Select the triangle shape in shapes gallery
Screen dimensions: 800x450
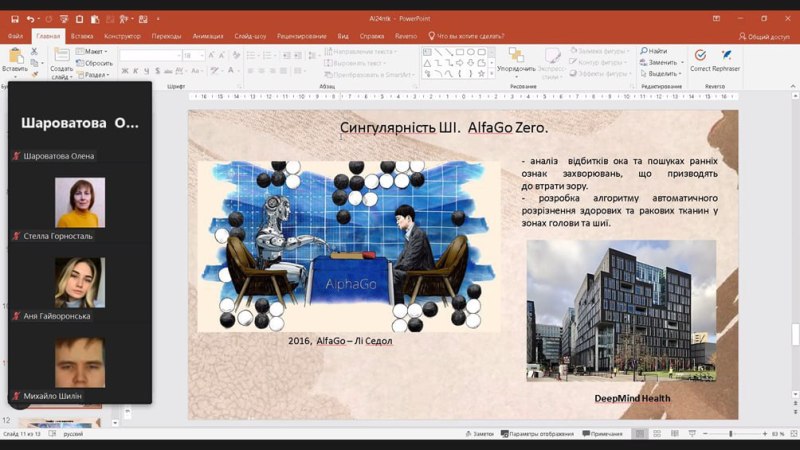tap(428, 63)
